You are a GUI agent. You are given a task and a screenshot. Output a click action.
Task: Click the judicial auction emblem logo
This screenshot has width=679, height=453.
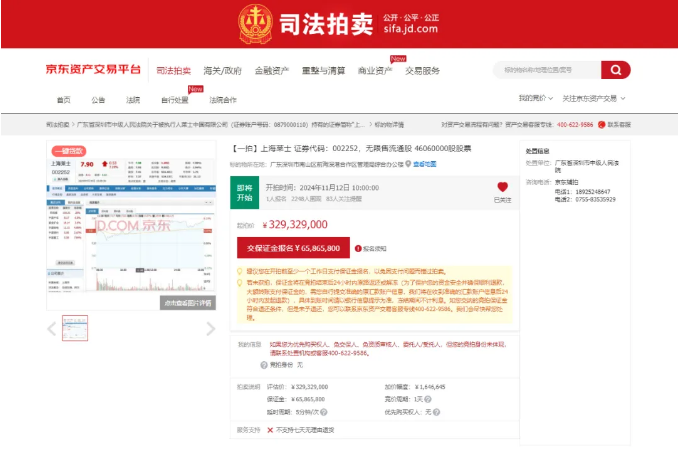(255, 24)
